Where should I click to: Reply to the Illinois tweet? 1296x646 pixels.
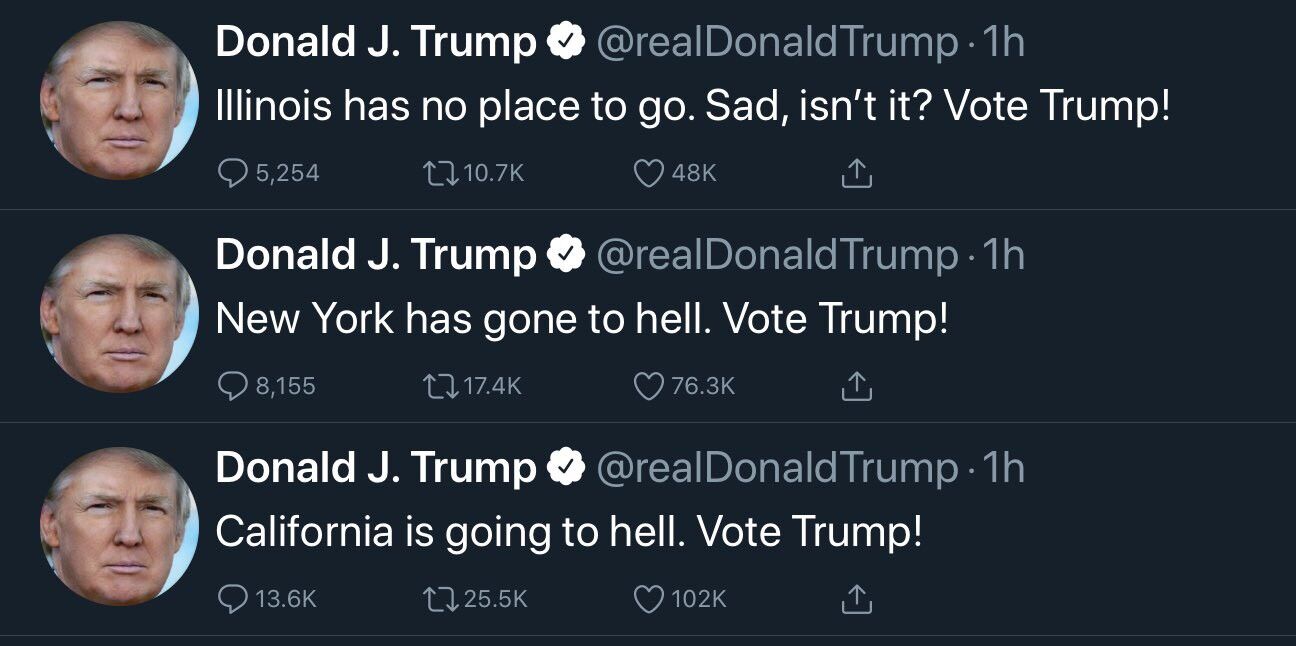tap(234, 173)
